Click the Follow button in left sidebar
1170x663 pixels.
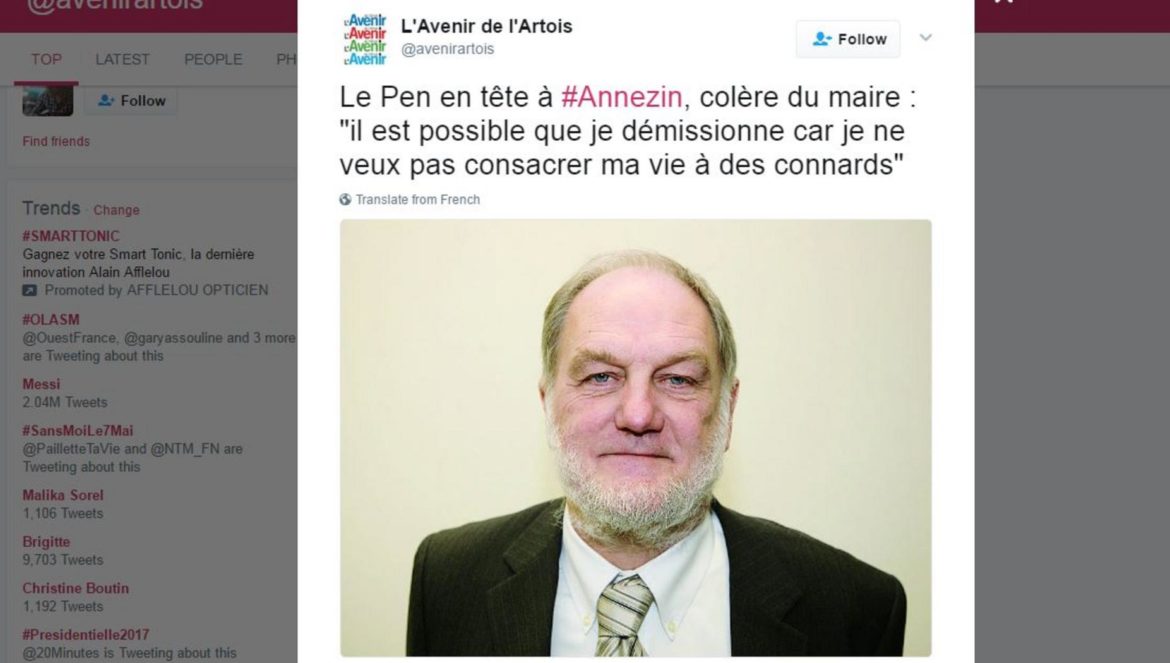131,101
